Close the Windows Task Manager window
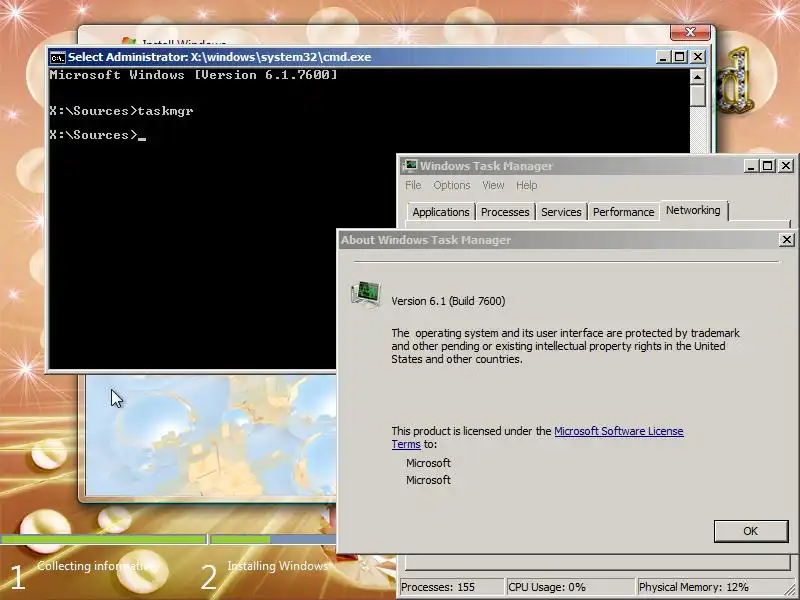This screenshot has width=800, height=600. pyautogui.click(x=786, y=166)
